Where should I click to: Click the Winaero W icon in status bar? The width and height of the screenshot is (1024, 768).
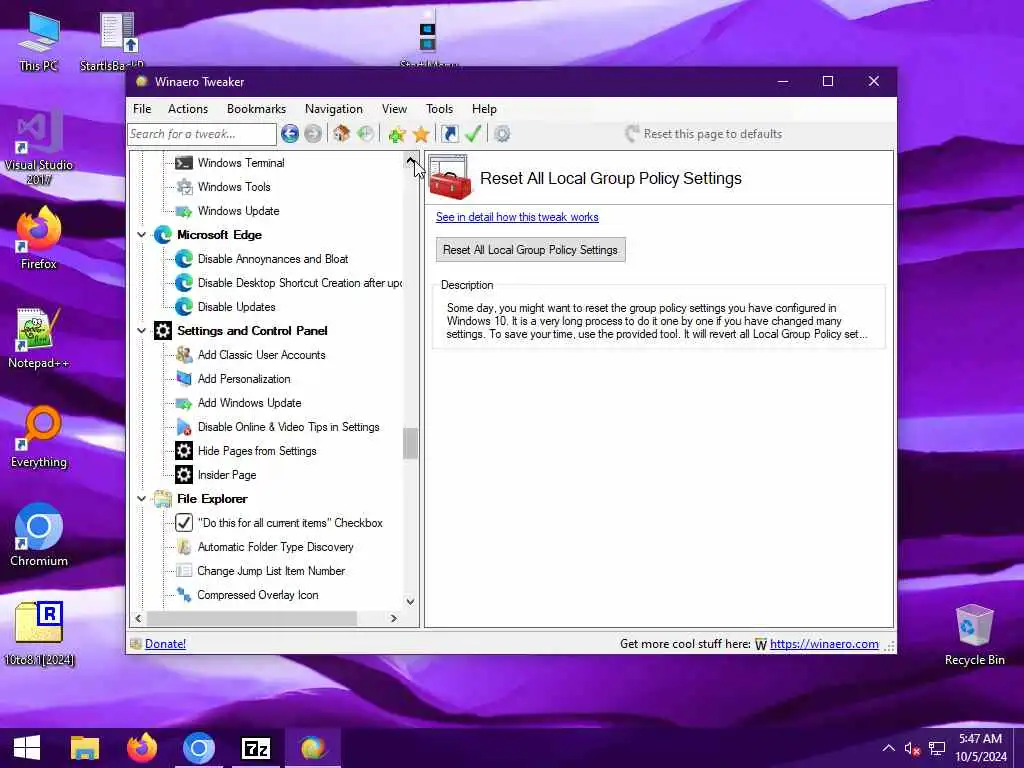pyautogui.click(x=761, y=645)
